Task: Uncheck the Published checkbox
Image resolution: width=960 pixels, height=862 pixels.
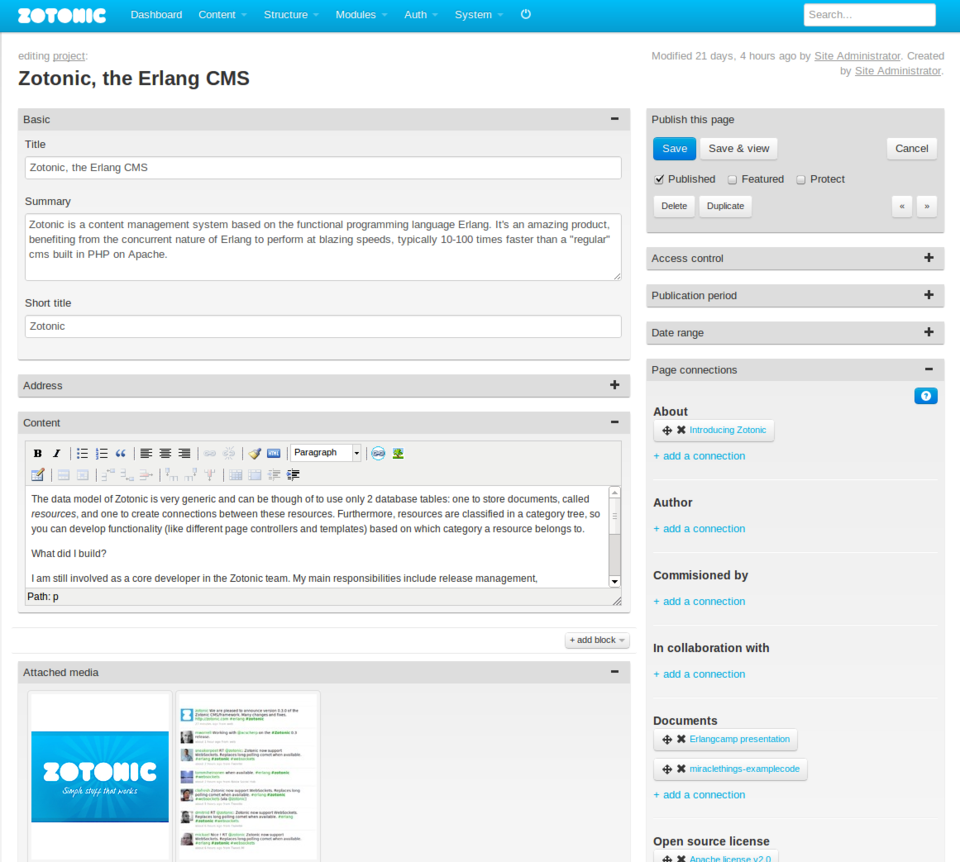Action: click(x=659, y=179)
